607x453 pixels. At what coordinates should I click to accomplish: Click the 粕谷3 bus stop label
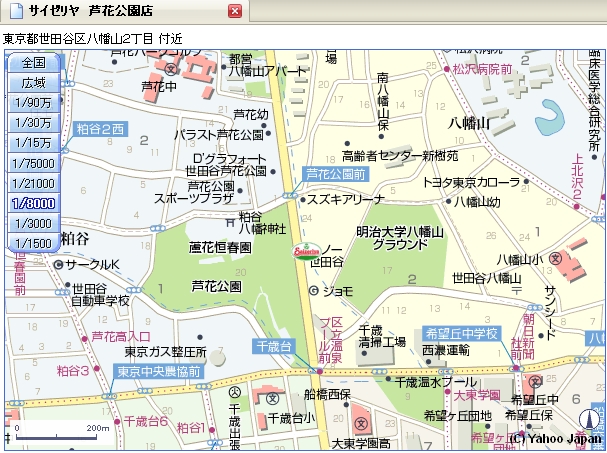coord(73,371)
